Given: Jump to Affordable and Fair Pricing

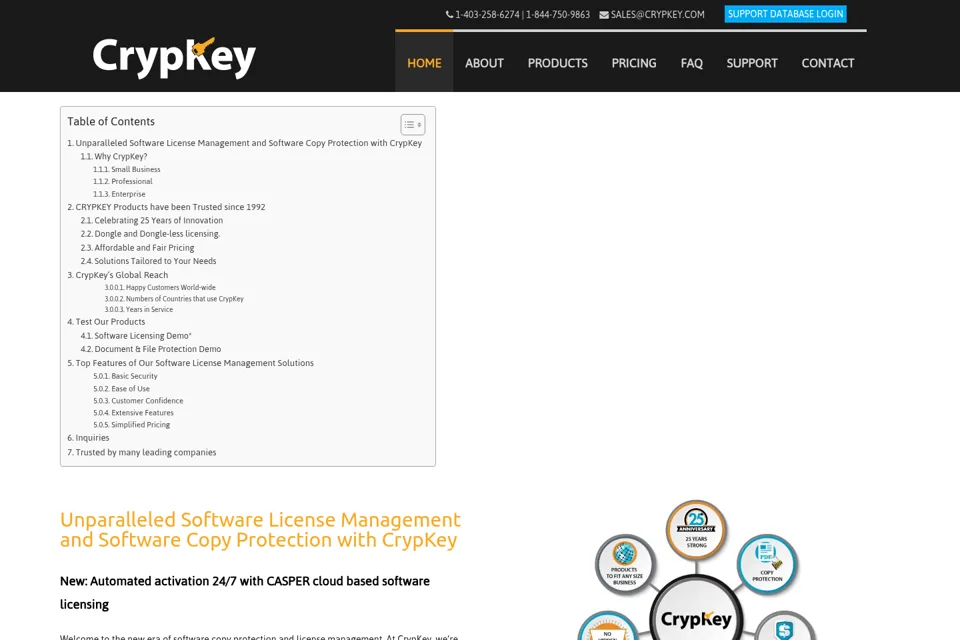Looking at the screenshot, I should coord(137,247).
